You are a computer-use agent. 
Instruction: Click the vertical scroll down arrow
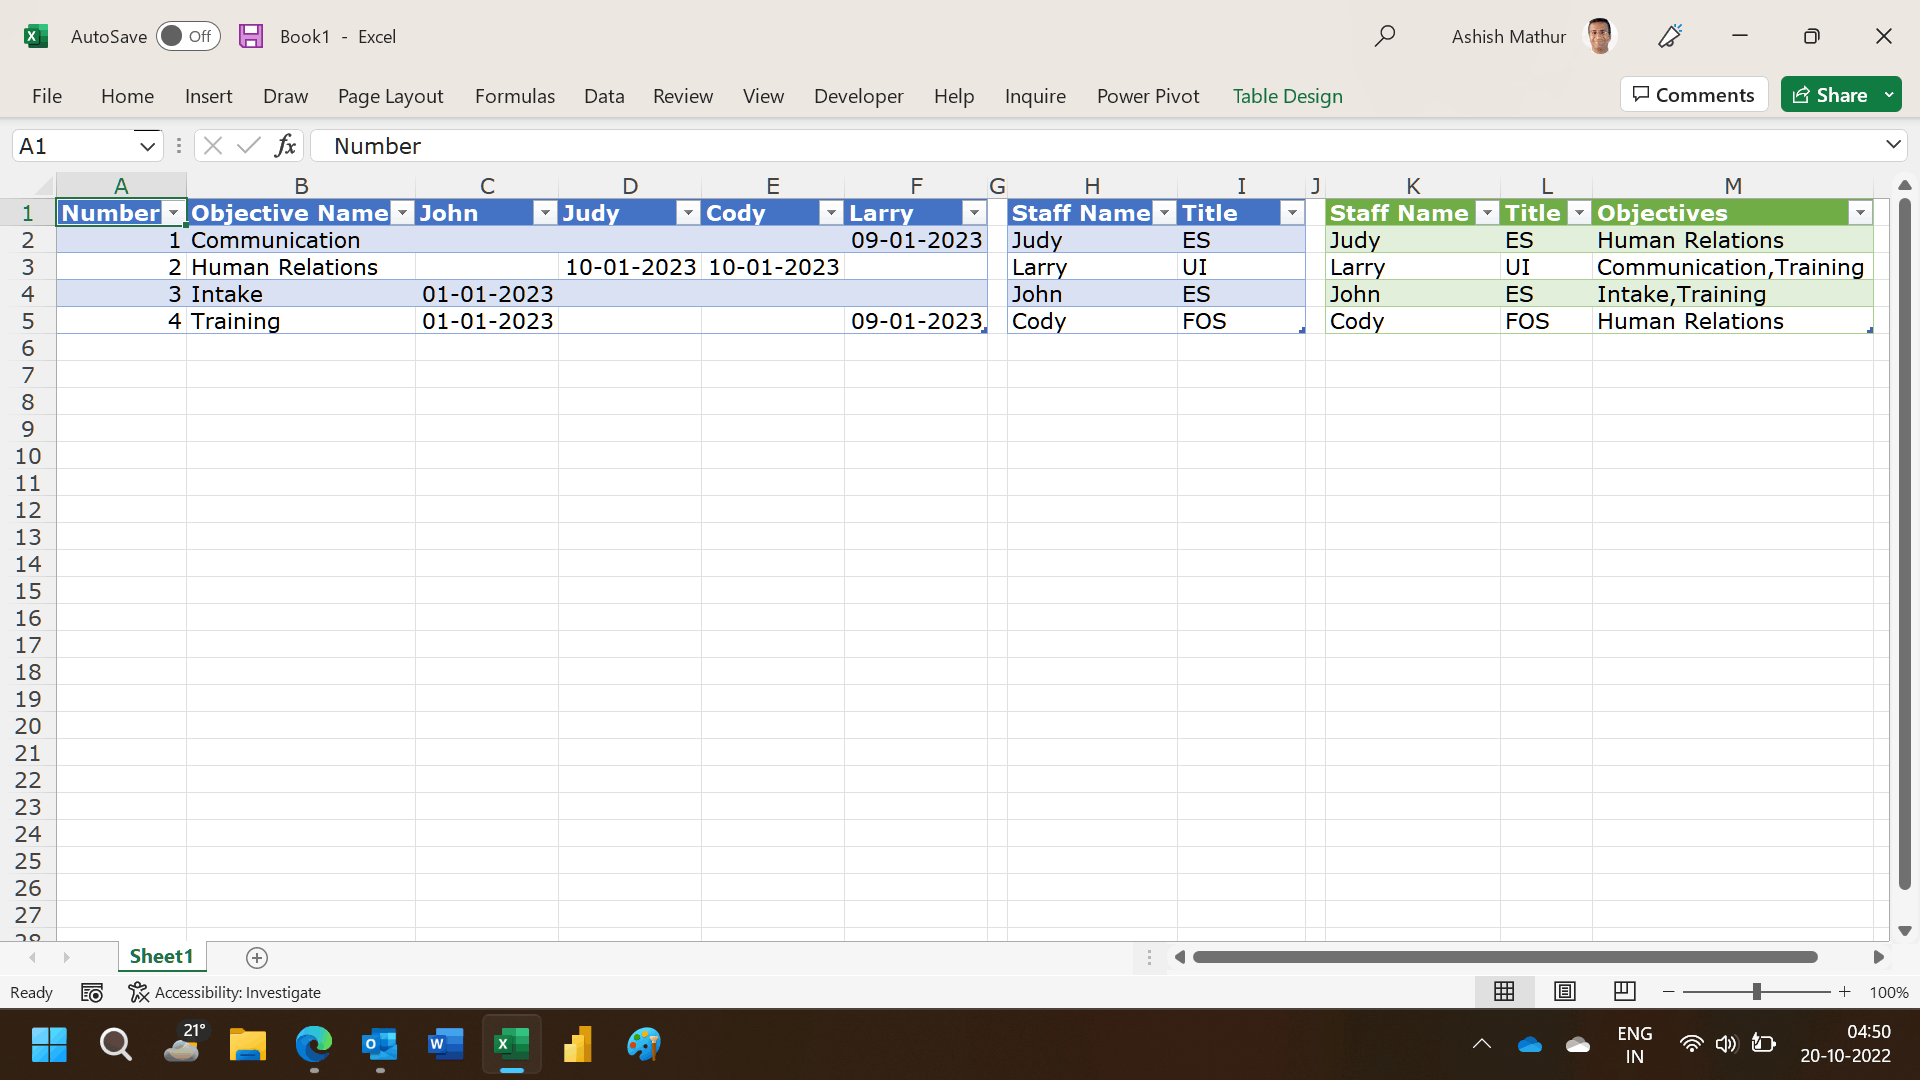point(1904,930)
